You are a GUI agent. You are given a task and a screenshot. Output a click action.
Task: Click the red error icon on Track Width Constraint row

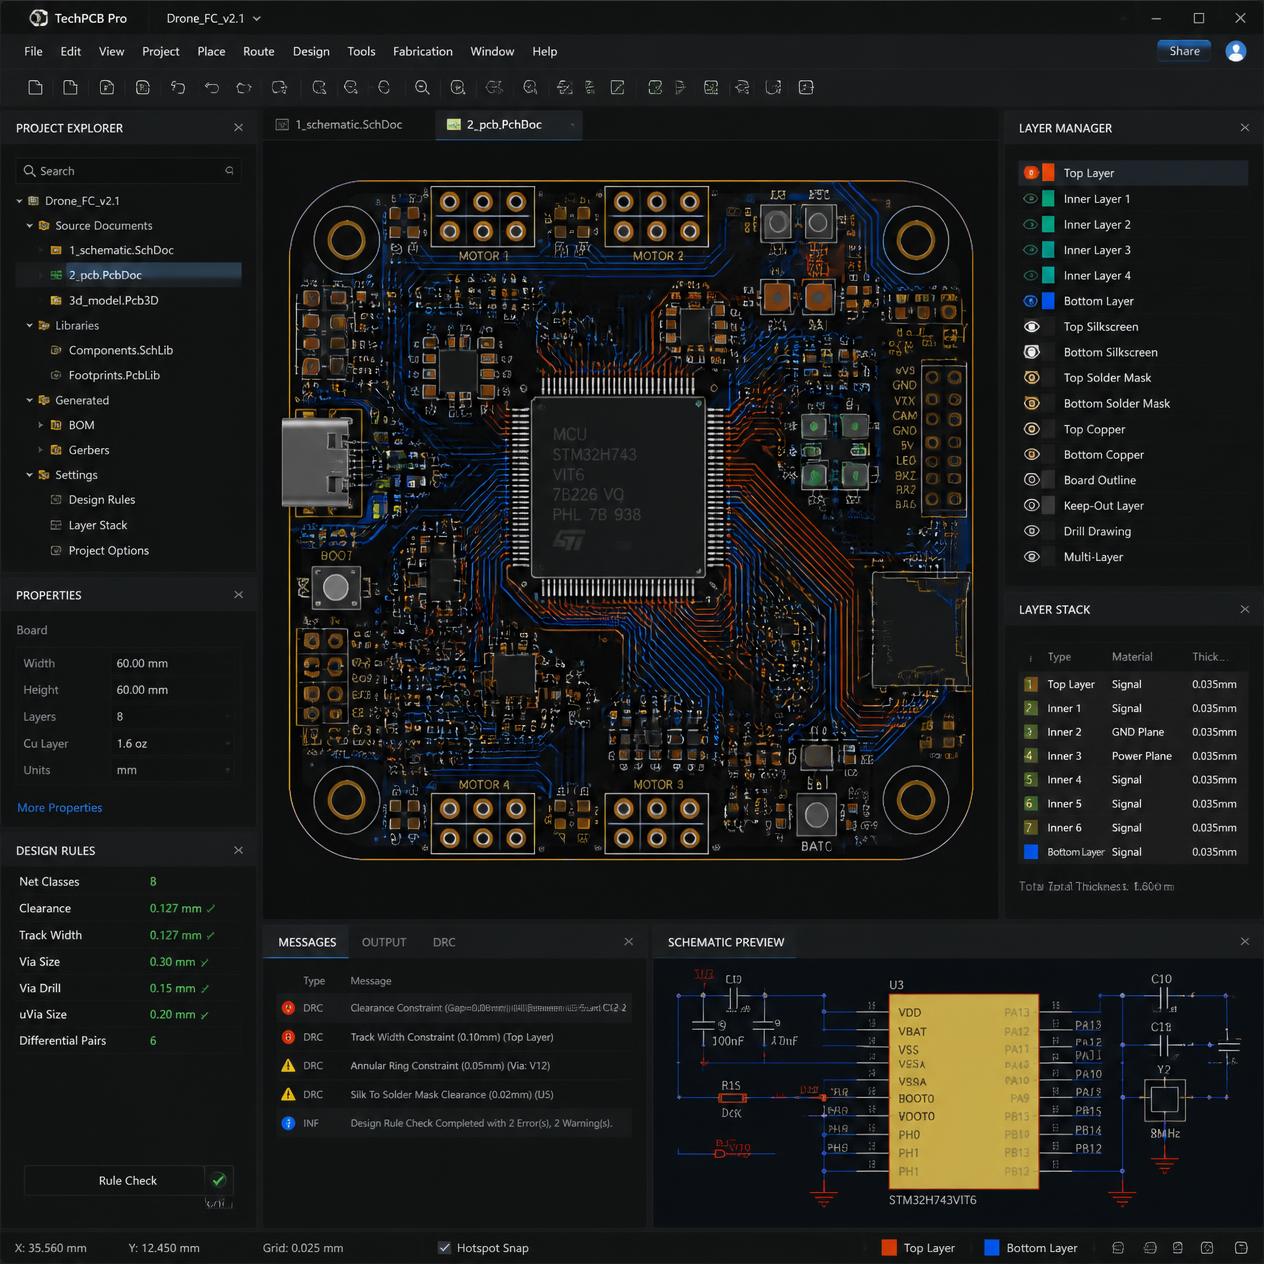pos(288,1037)
